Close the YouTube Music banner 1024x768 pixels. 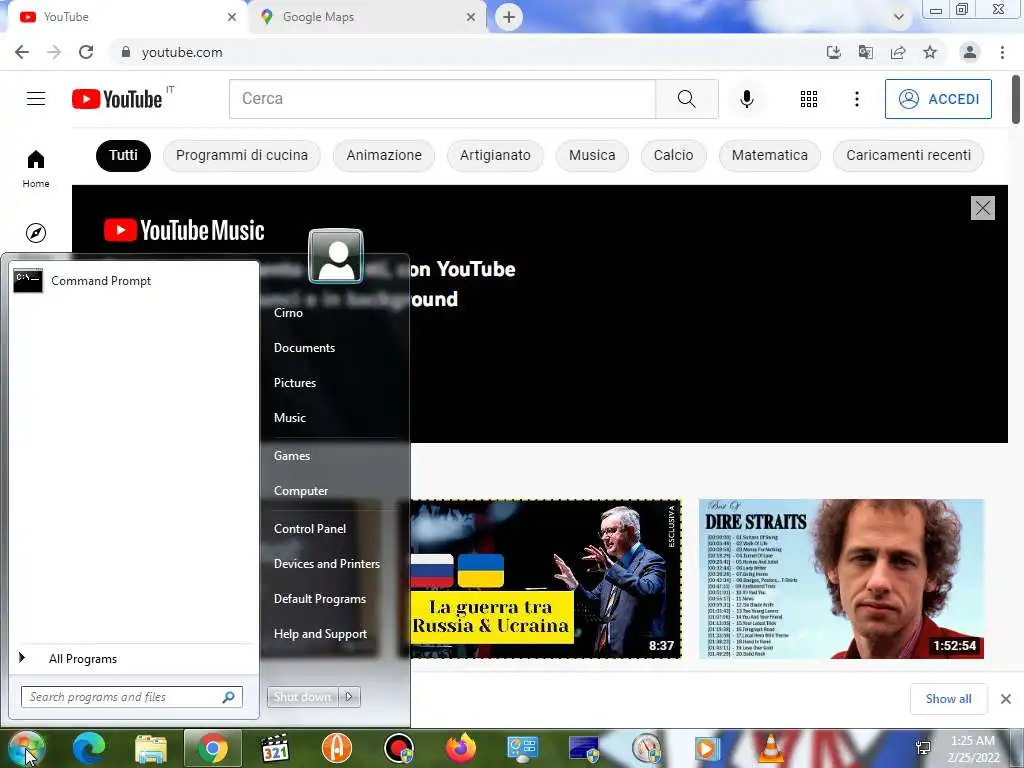[x=983, y=208]
